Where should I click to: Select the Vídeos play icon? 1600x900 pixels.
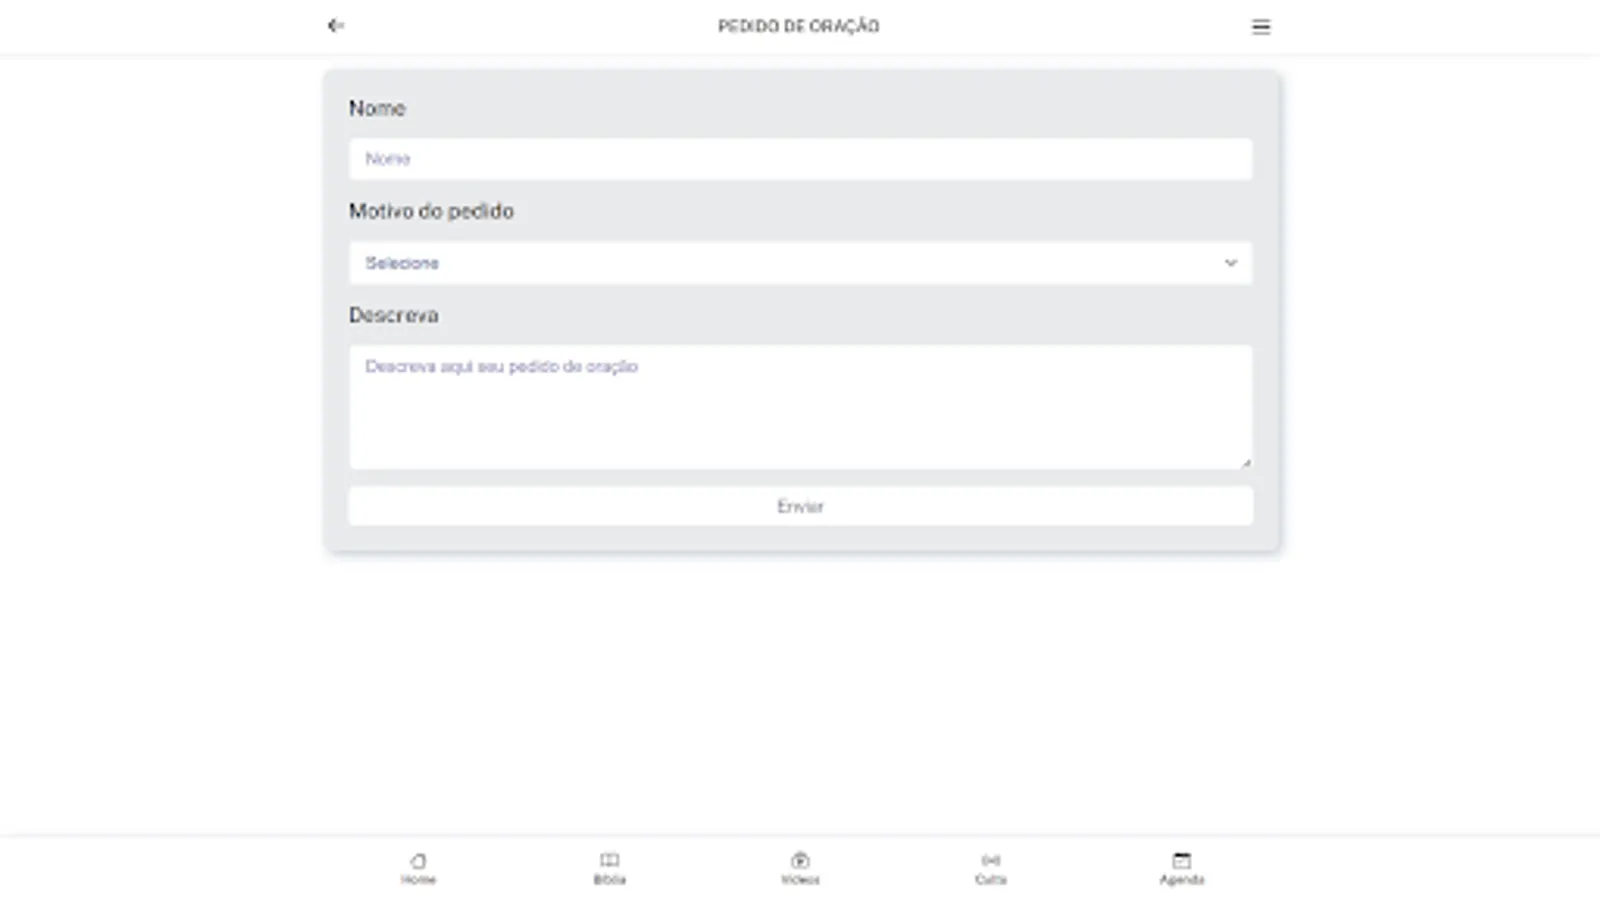pos(800,860)
